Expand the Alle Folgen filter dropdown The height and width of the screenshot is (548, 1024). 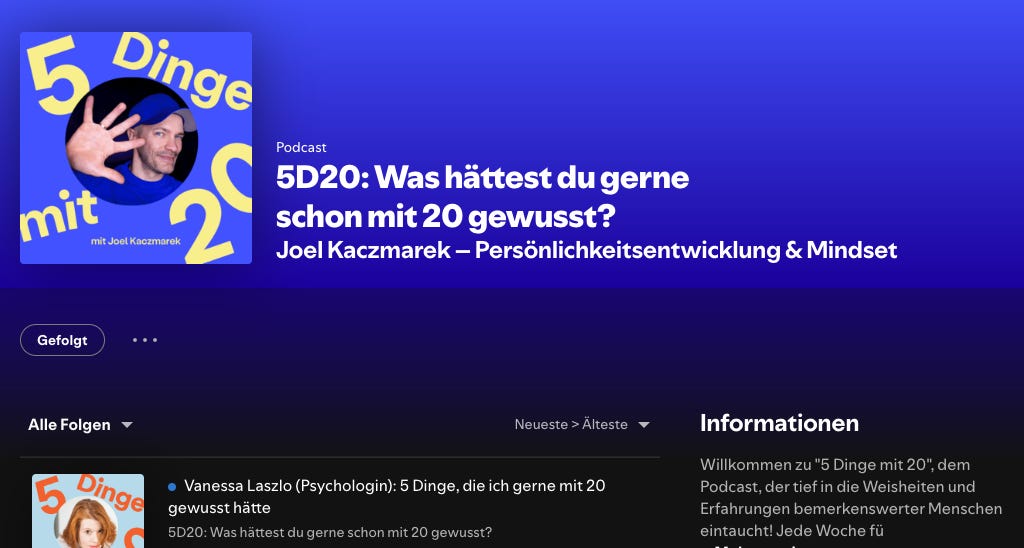80,425
